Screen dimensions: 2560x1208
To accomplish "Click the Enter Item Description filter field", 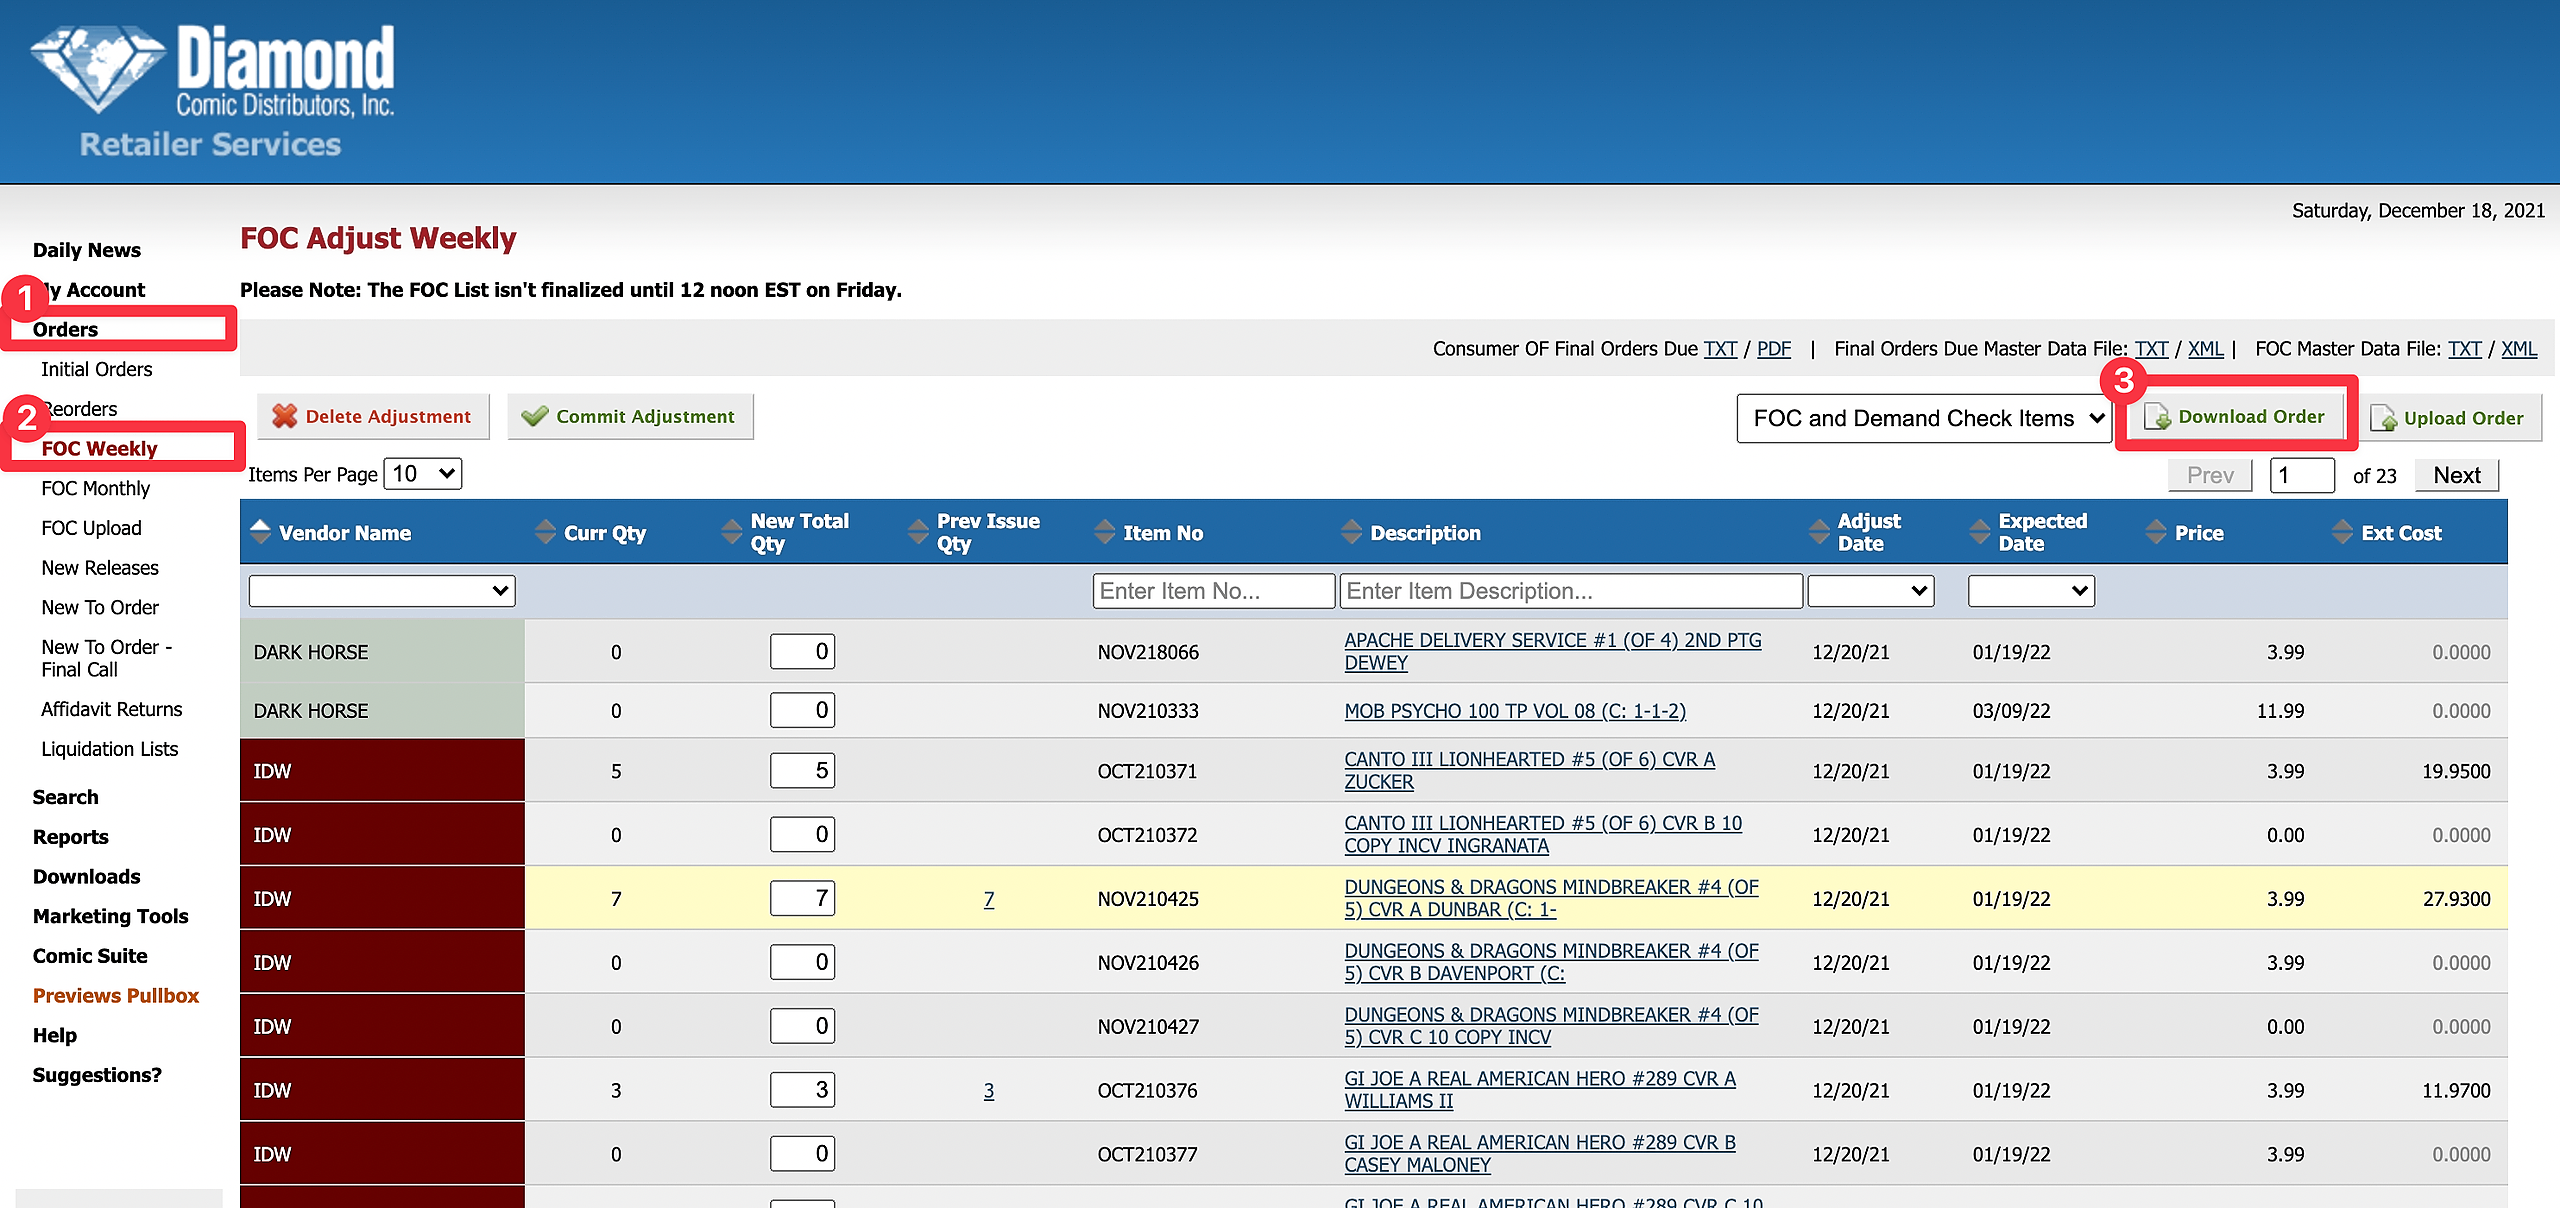I will 1571,591.
